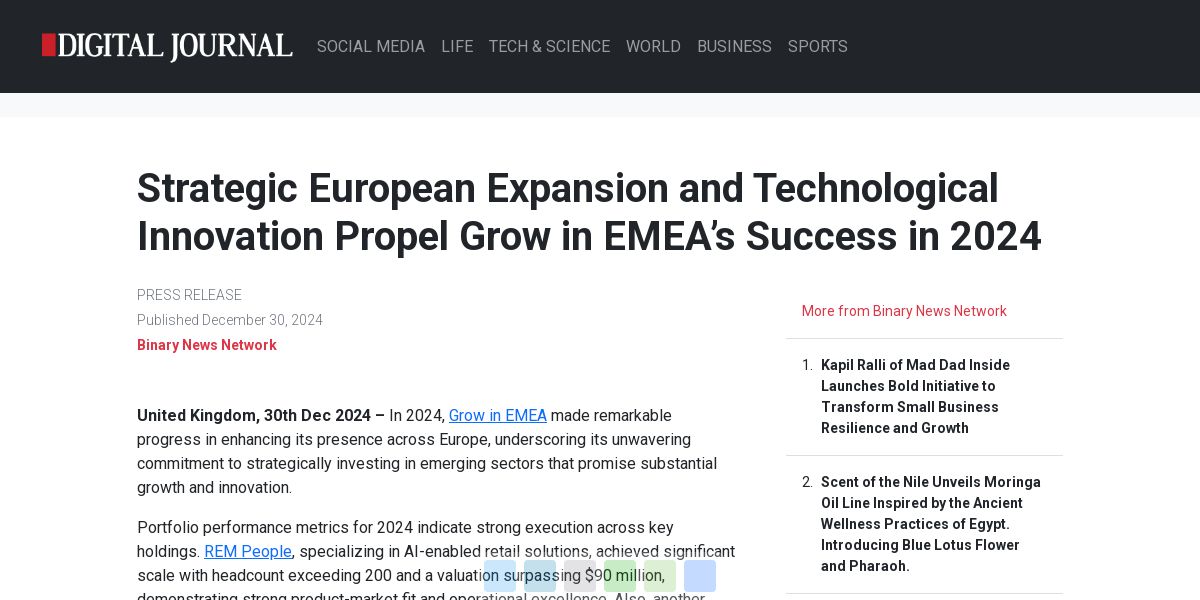The image size is (1200, 600).
Task: Follow the REM People link
Action: [x=248, y=551]
